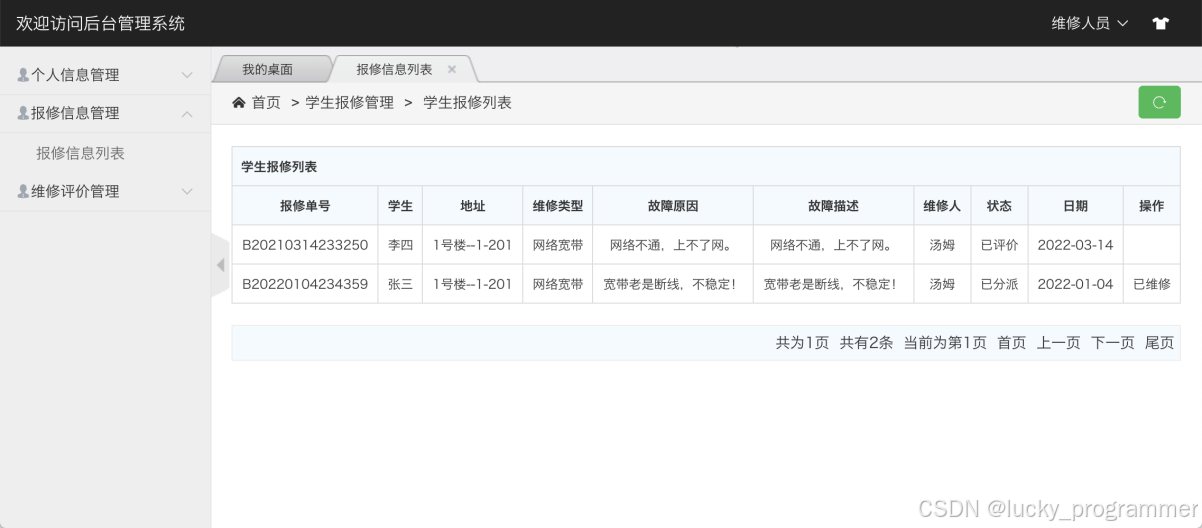Click 学生报修列表 table panel title
The height and width of the screenshot is (528, 1202).
pyautogui.click(x=279, y=167)
